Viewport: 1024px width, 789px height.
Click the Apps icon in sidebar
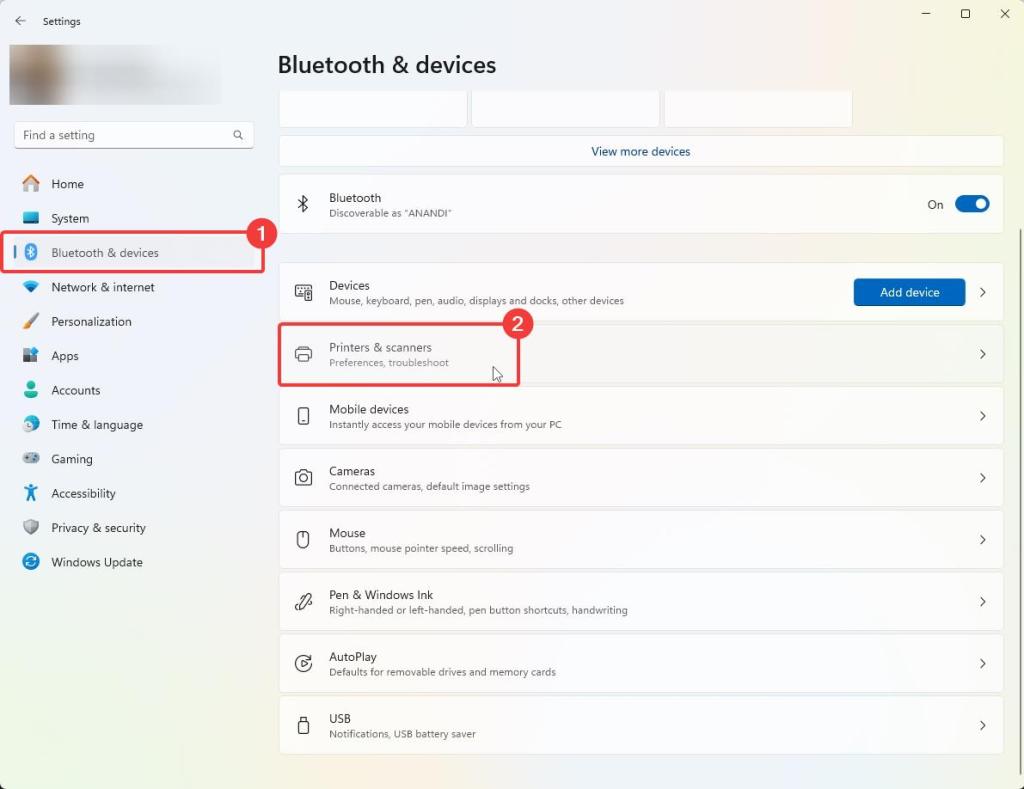pyautogui.click(x=31, y=355)
